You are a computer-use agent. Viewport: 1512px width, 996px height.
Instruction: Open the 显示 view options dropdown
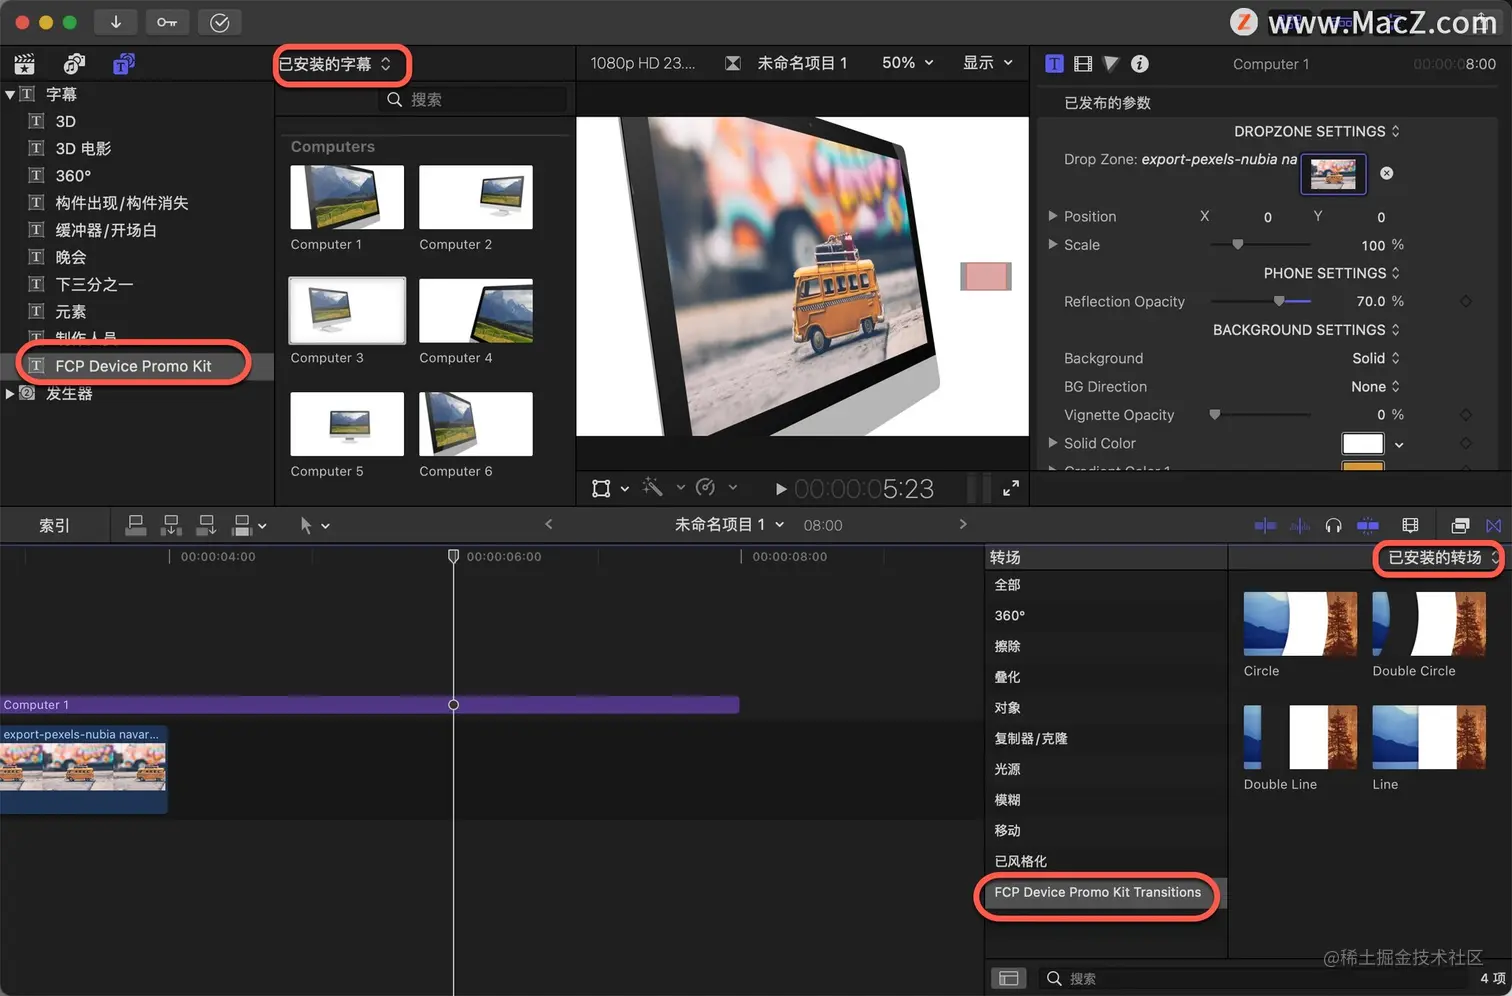987,63
